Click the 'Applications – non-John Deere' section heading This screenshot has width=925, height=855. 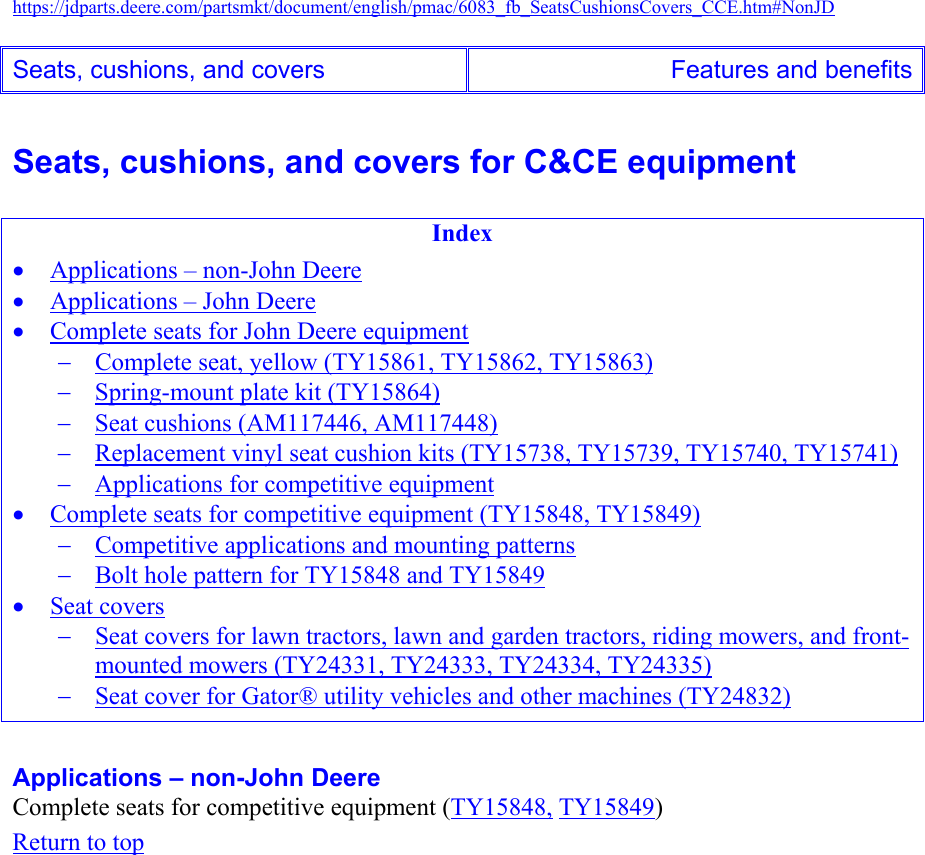pos(196,778)
